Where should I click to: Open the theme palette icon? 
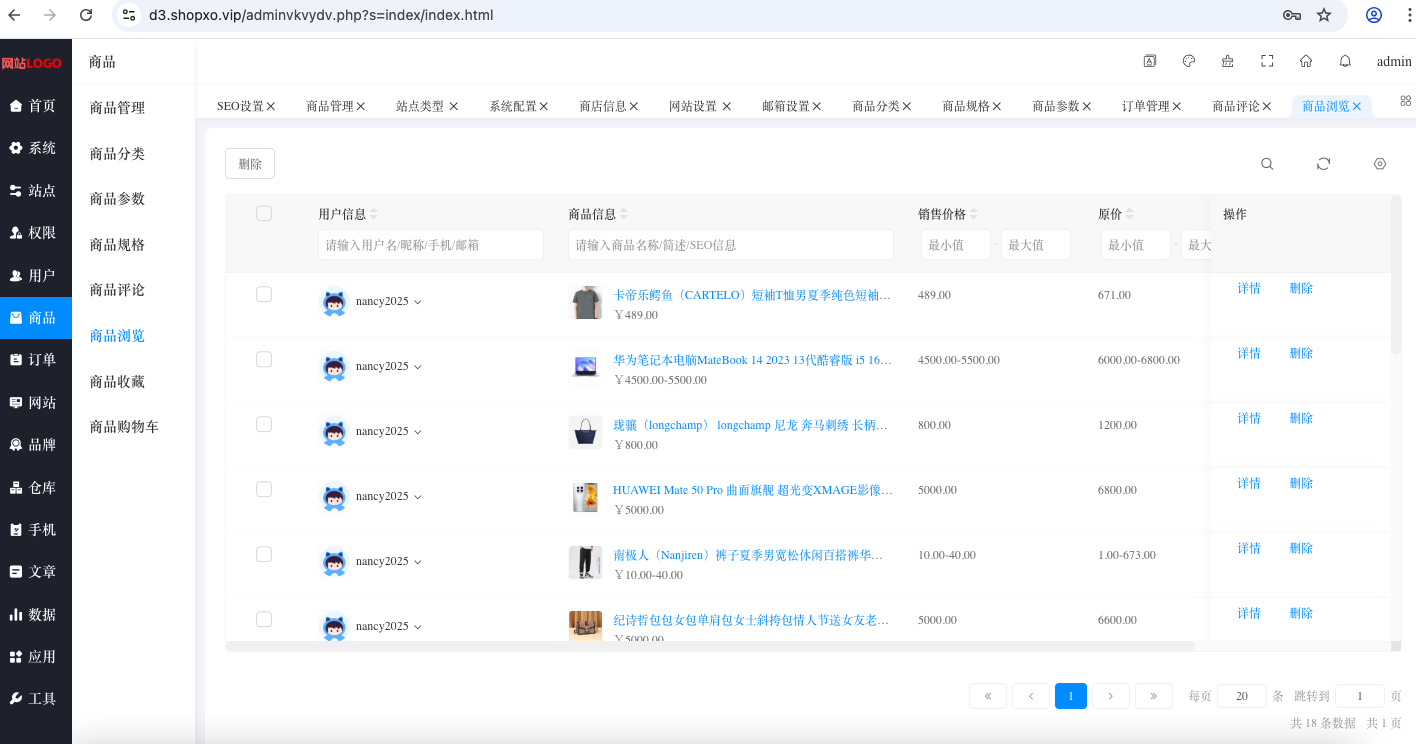[x=1189, y=61]
